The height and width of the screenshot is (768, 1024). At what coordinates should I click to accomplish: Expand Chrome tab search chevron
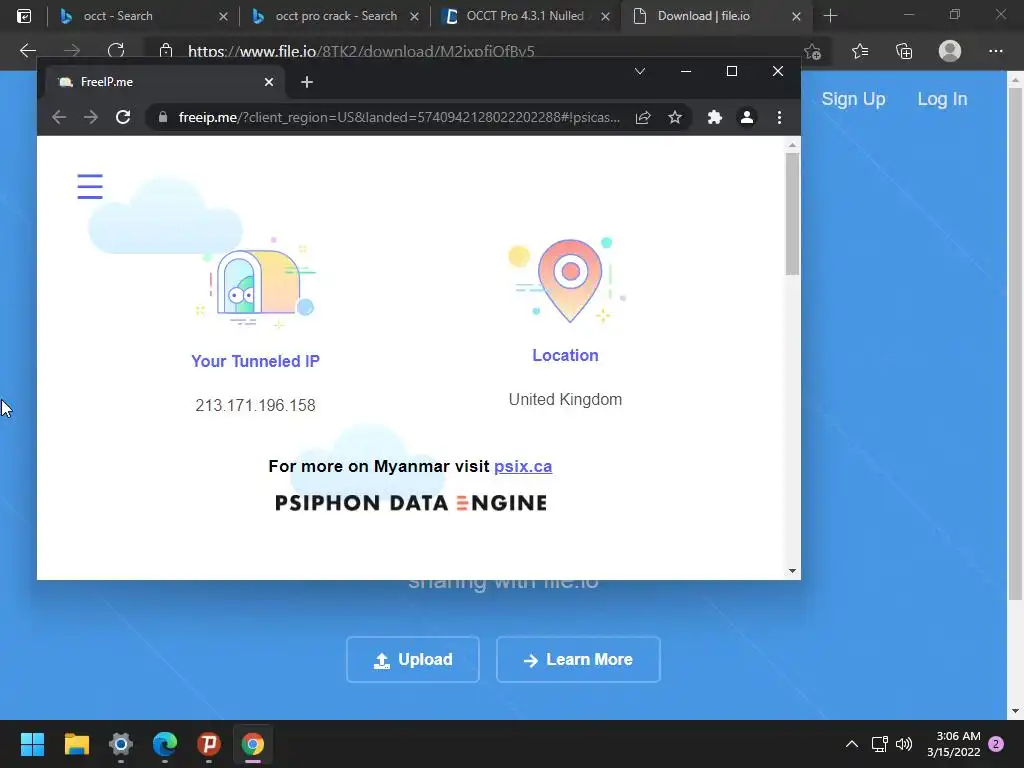click(640, 71)
